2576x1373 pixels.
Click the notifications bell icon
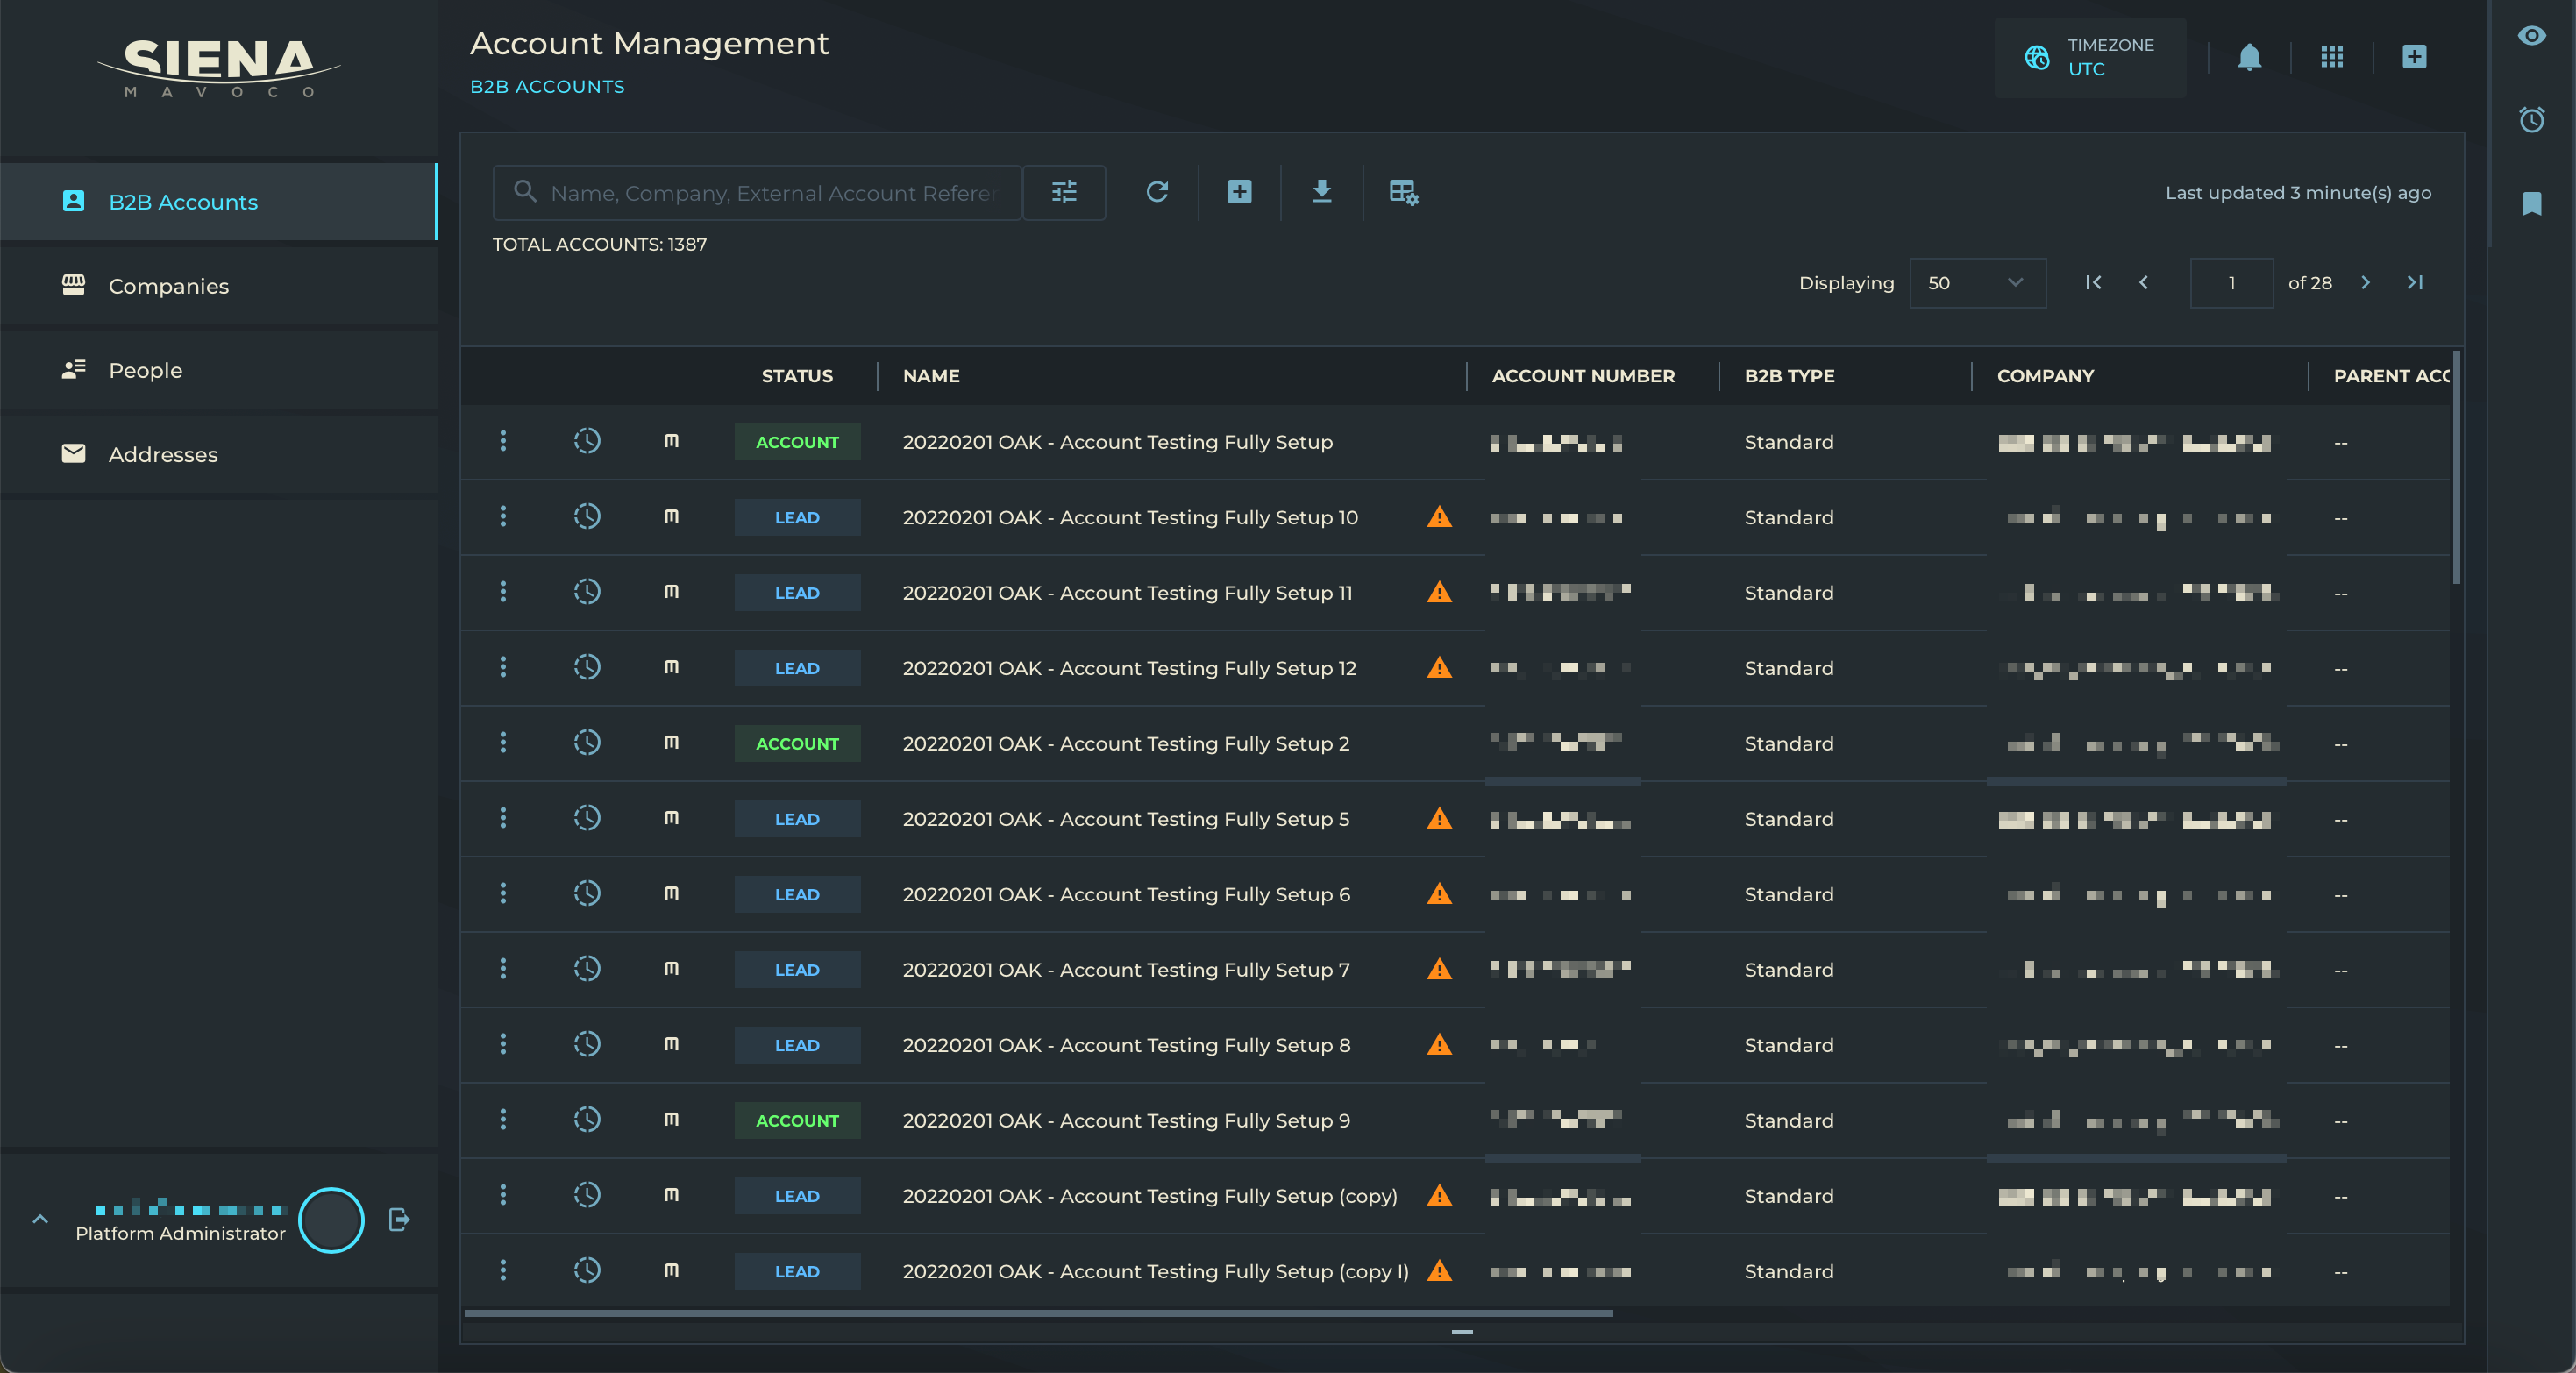(2249, 57)
